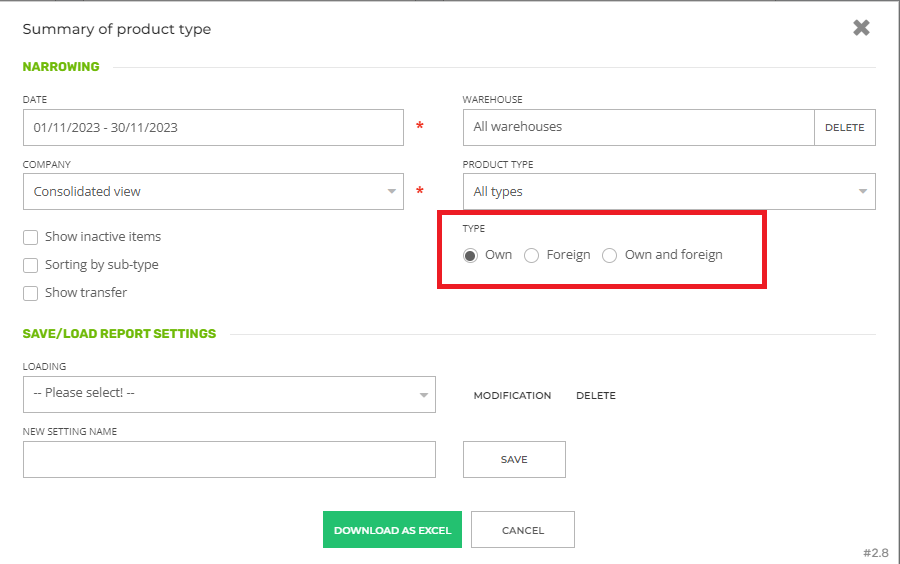Tick the Sorting by sub-type checkbox
This screenshot has width=900, height=564.
coord(31,265)
